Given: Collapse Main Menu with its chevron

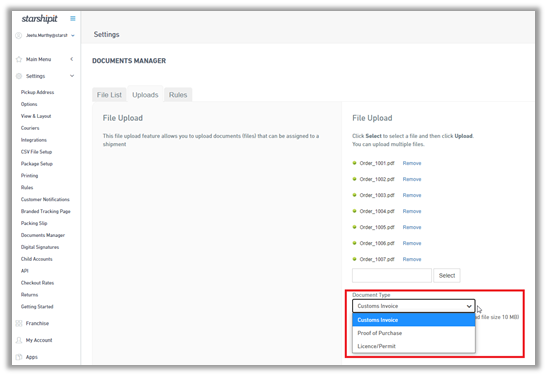Looking at the screenshot, I should click(72, 59).
